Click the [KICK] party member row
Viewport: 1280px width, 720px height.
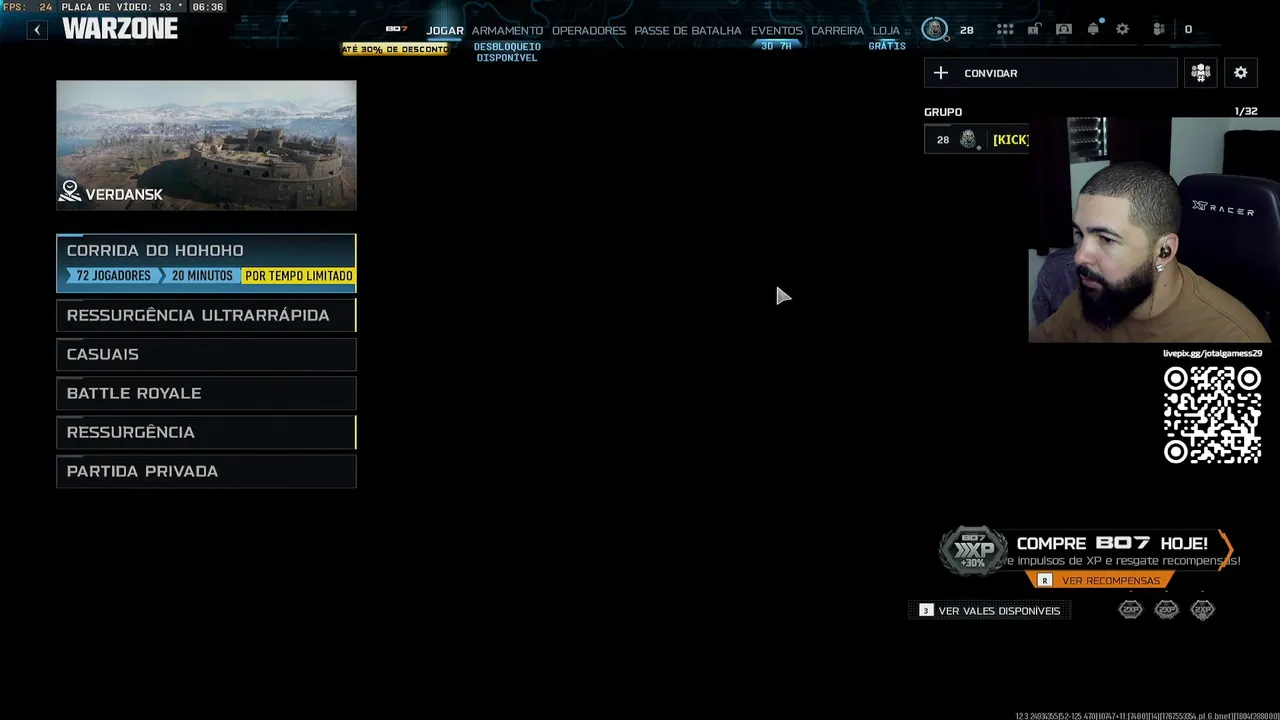pos(976,140)
